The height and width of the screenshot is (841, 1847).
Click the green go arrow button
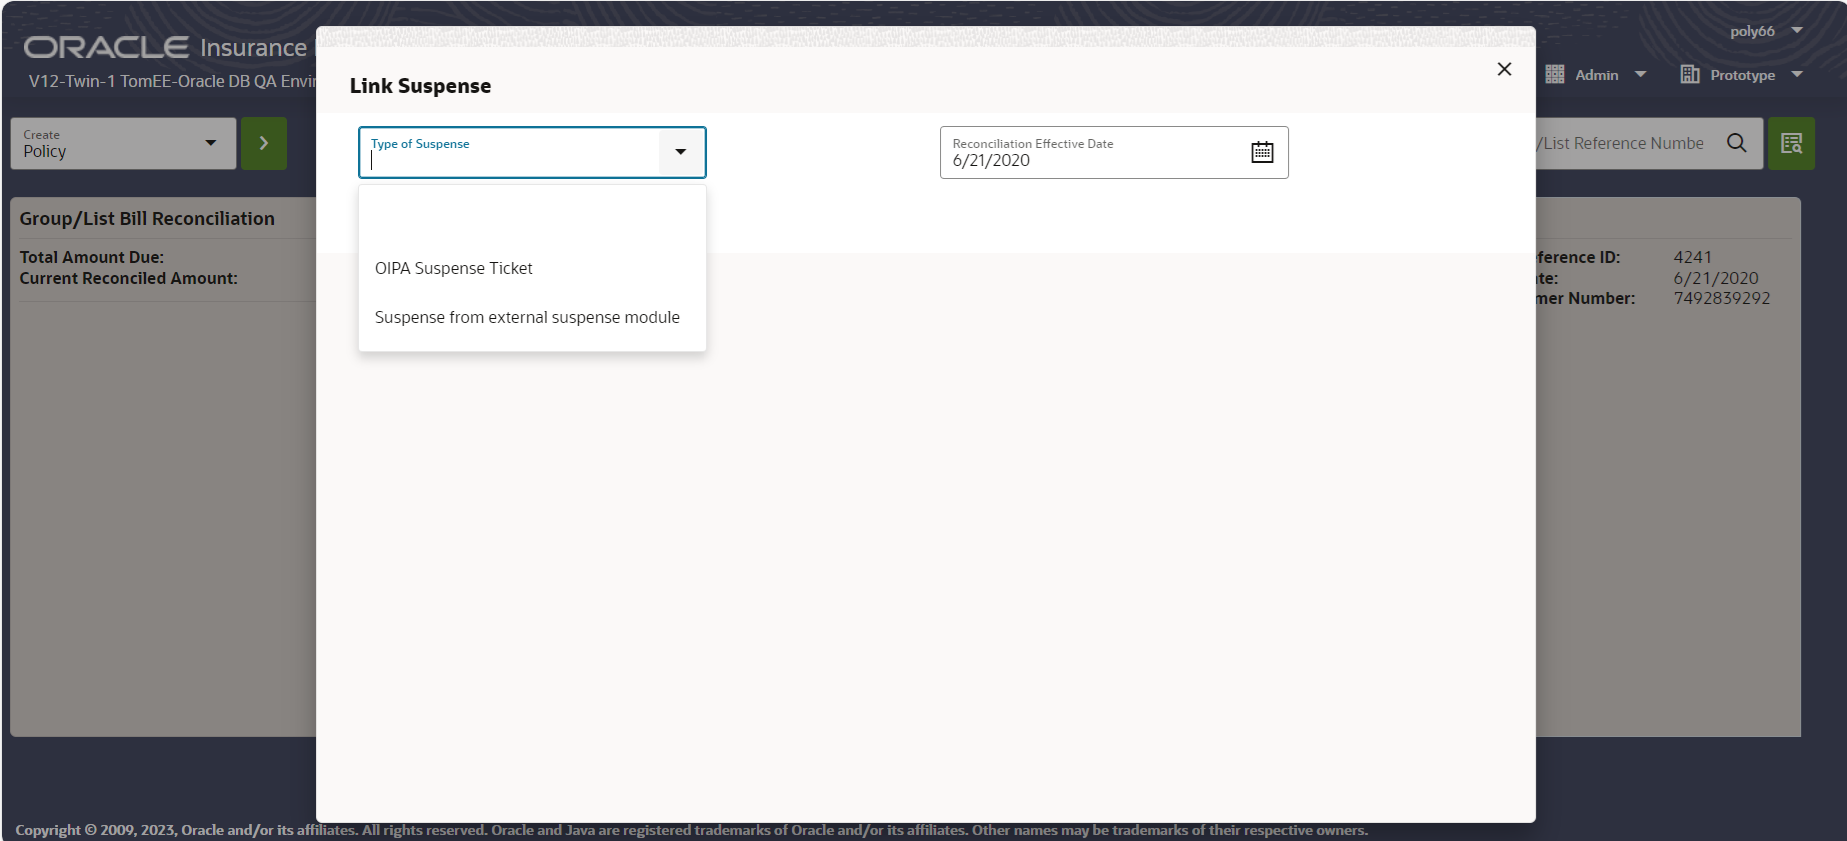(264, 143)
